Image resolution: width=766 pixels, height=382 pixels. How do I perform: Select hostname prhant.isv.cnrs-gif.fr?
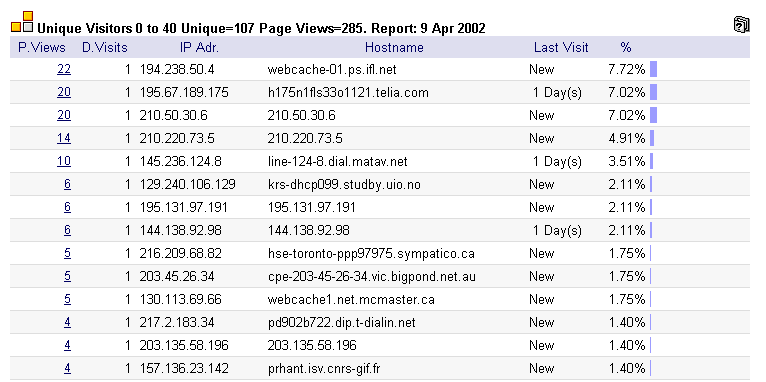tap(324, 368)
